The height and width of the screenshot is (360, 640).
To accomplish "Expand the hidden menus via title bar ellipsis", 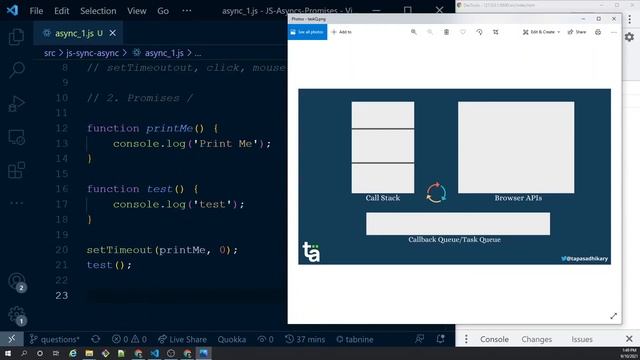I will point(187,11).
